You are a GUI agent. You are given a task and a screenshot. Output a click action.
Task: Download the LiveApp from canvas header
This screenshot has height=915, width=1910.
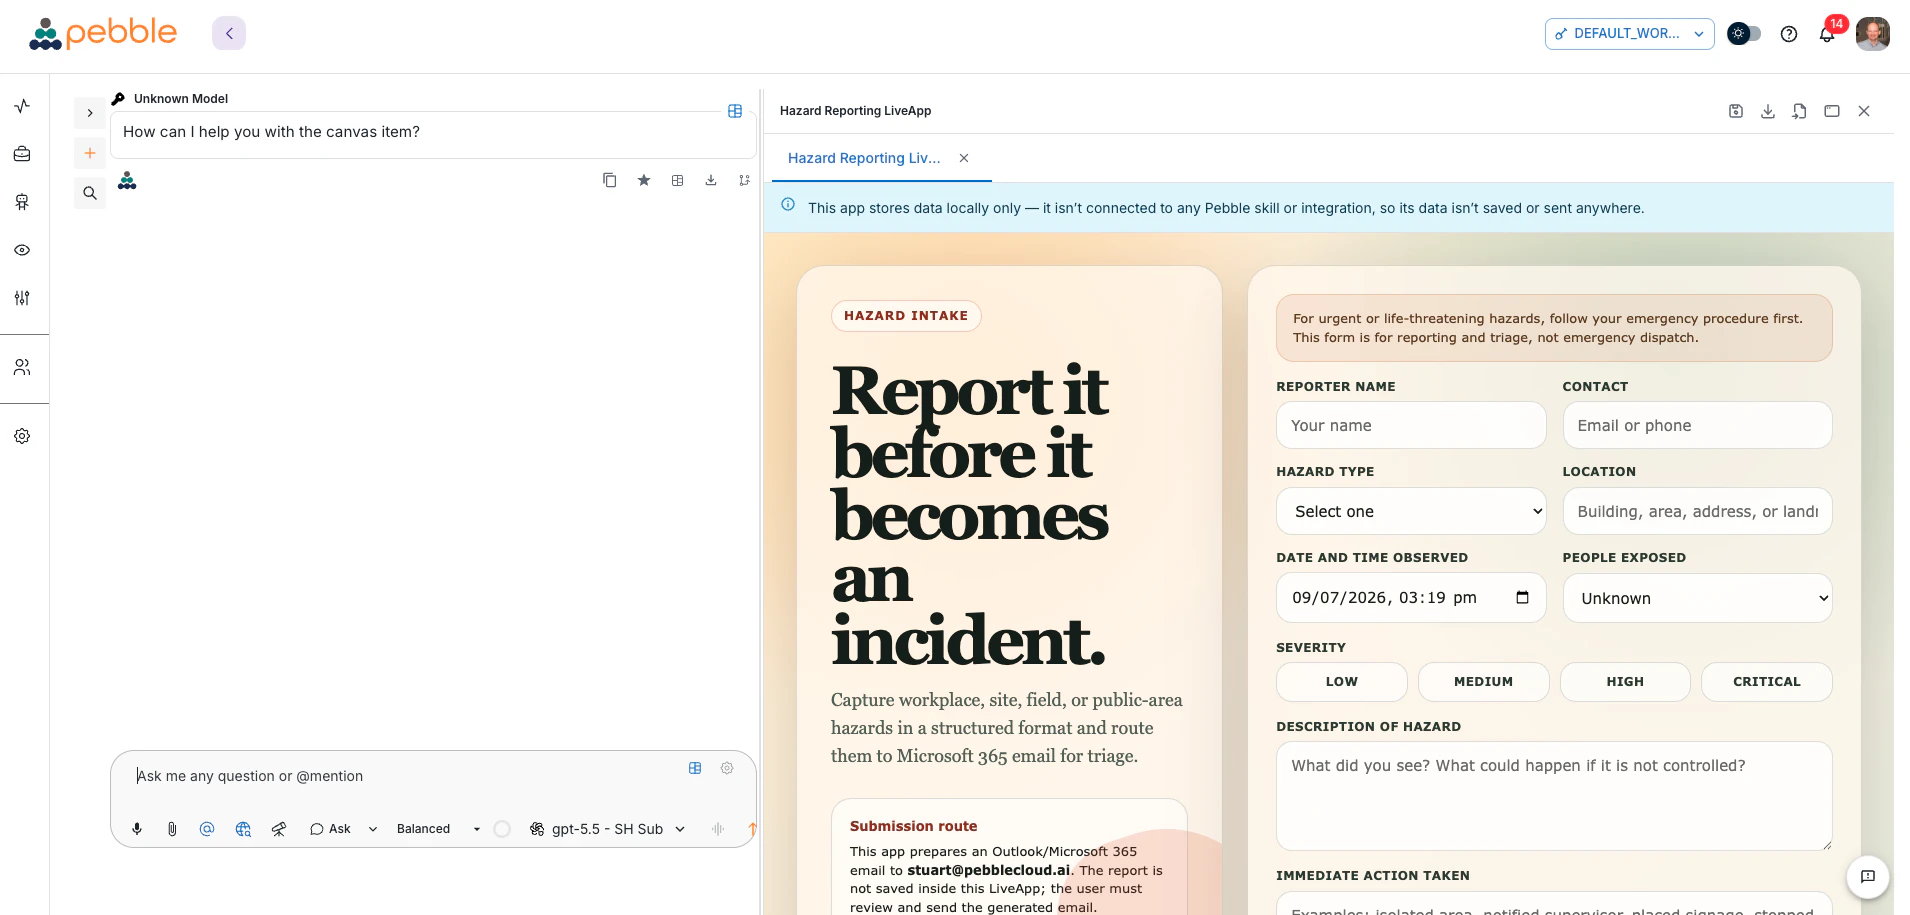click(1768, 111)
